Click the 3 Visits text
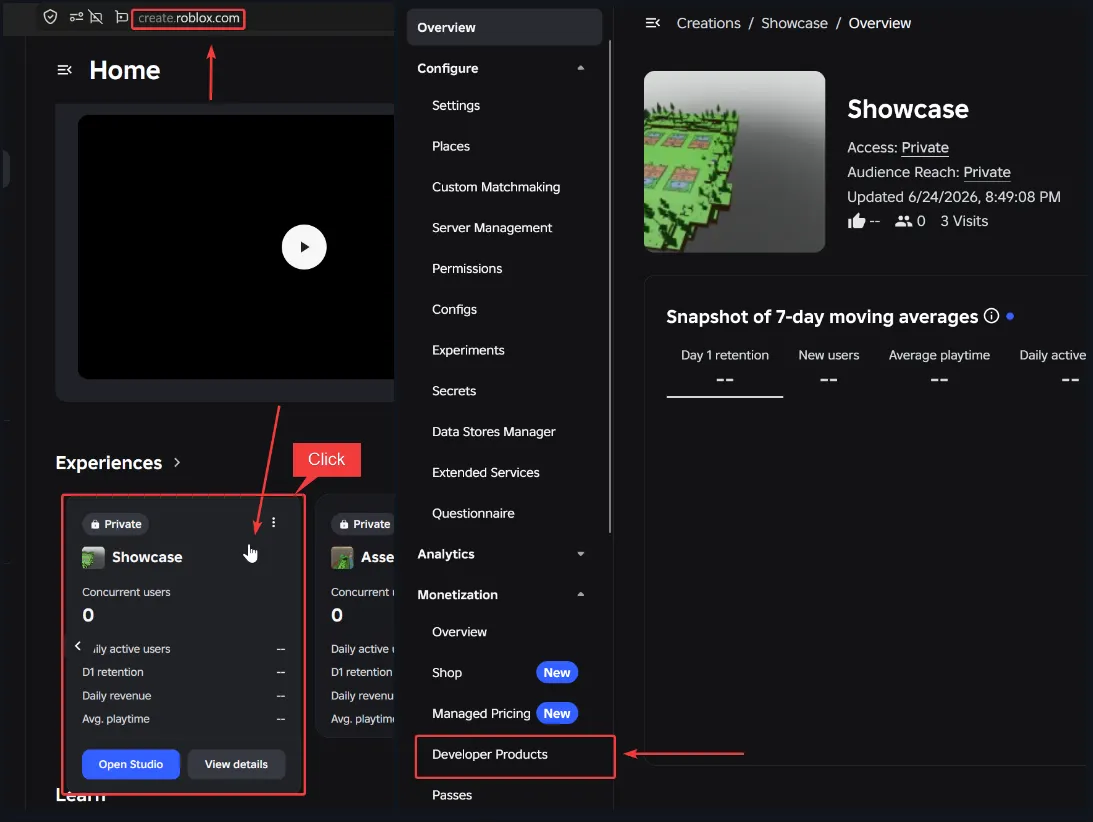 pyautogui.click(x=964, y=221)
